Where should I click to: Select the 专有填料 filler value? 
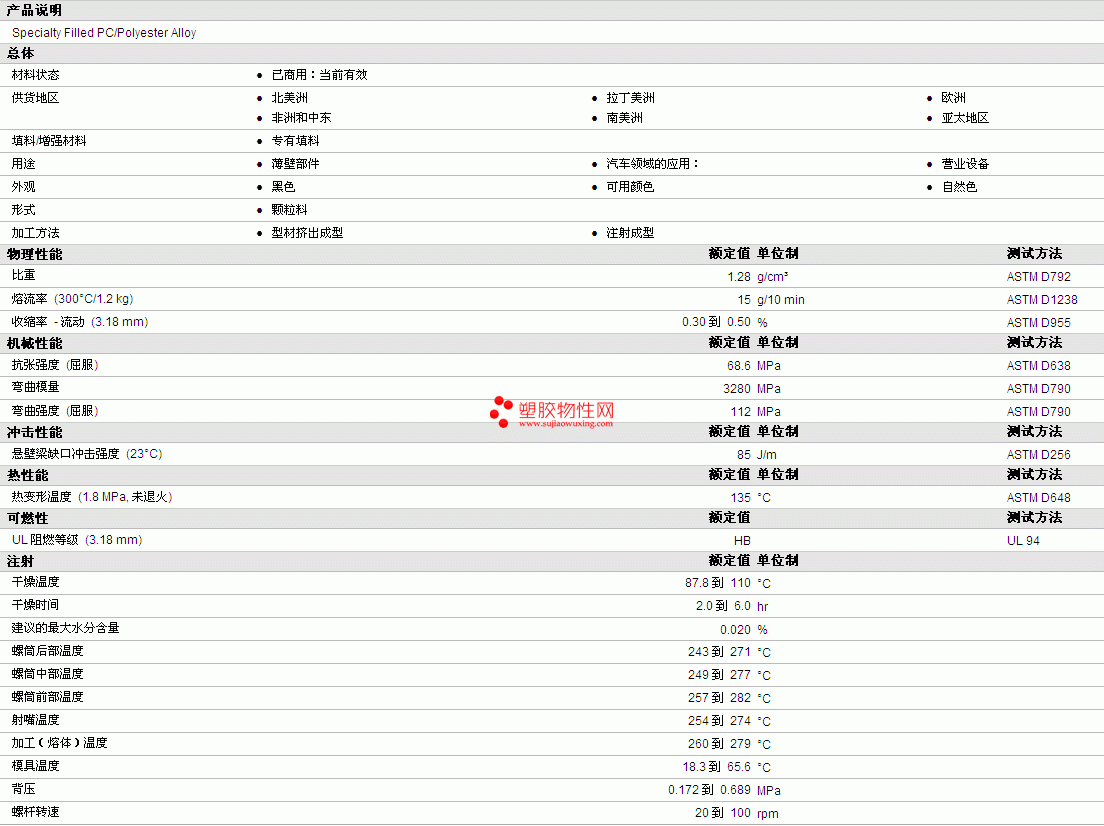pos(296,141)
